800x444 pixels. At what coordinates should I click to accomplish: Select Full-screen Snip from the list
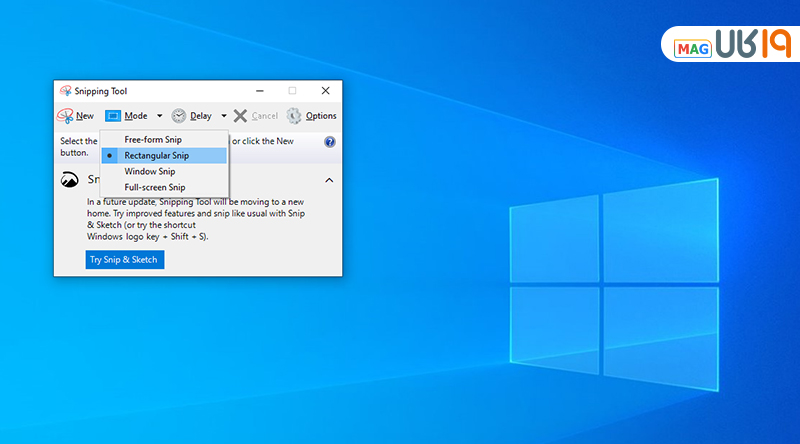click(154, 187)
